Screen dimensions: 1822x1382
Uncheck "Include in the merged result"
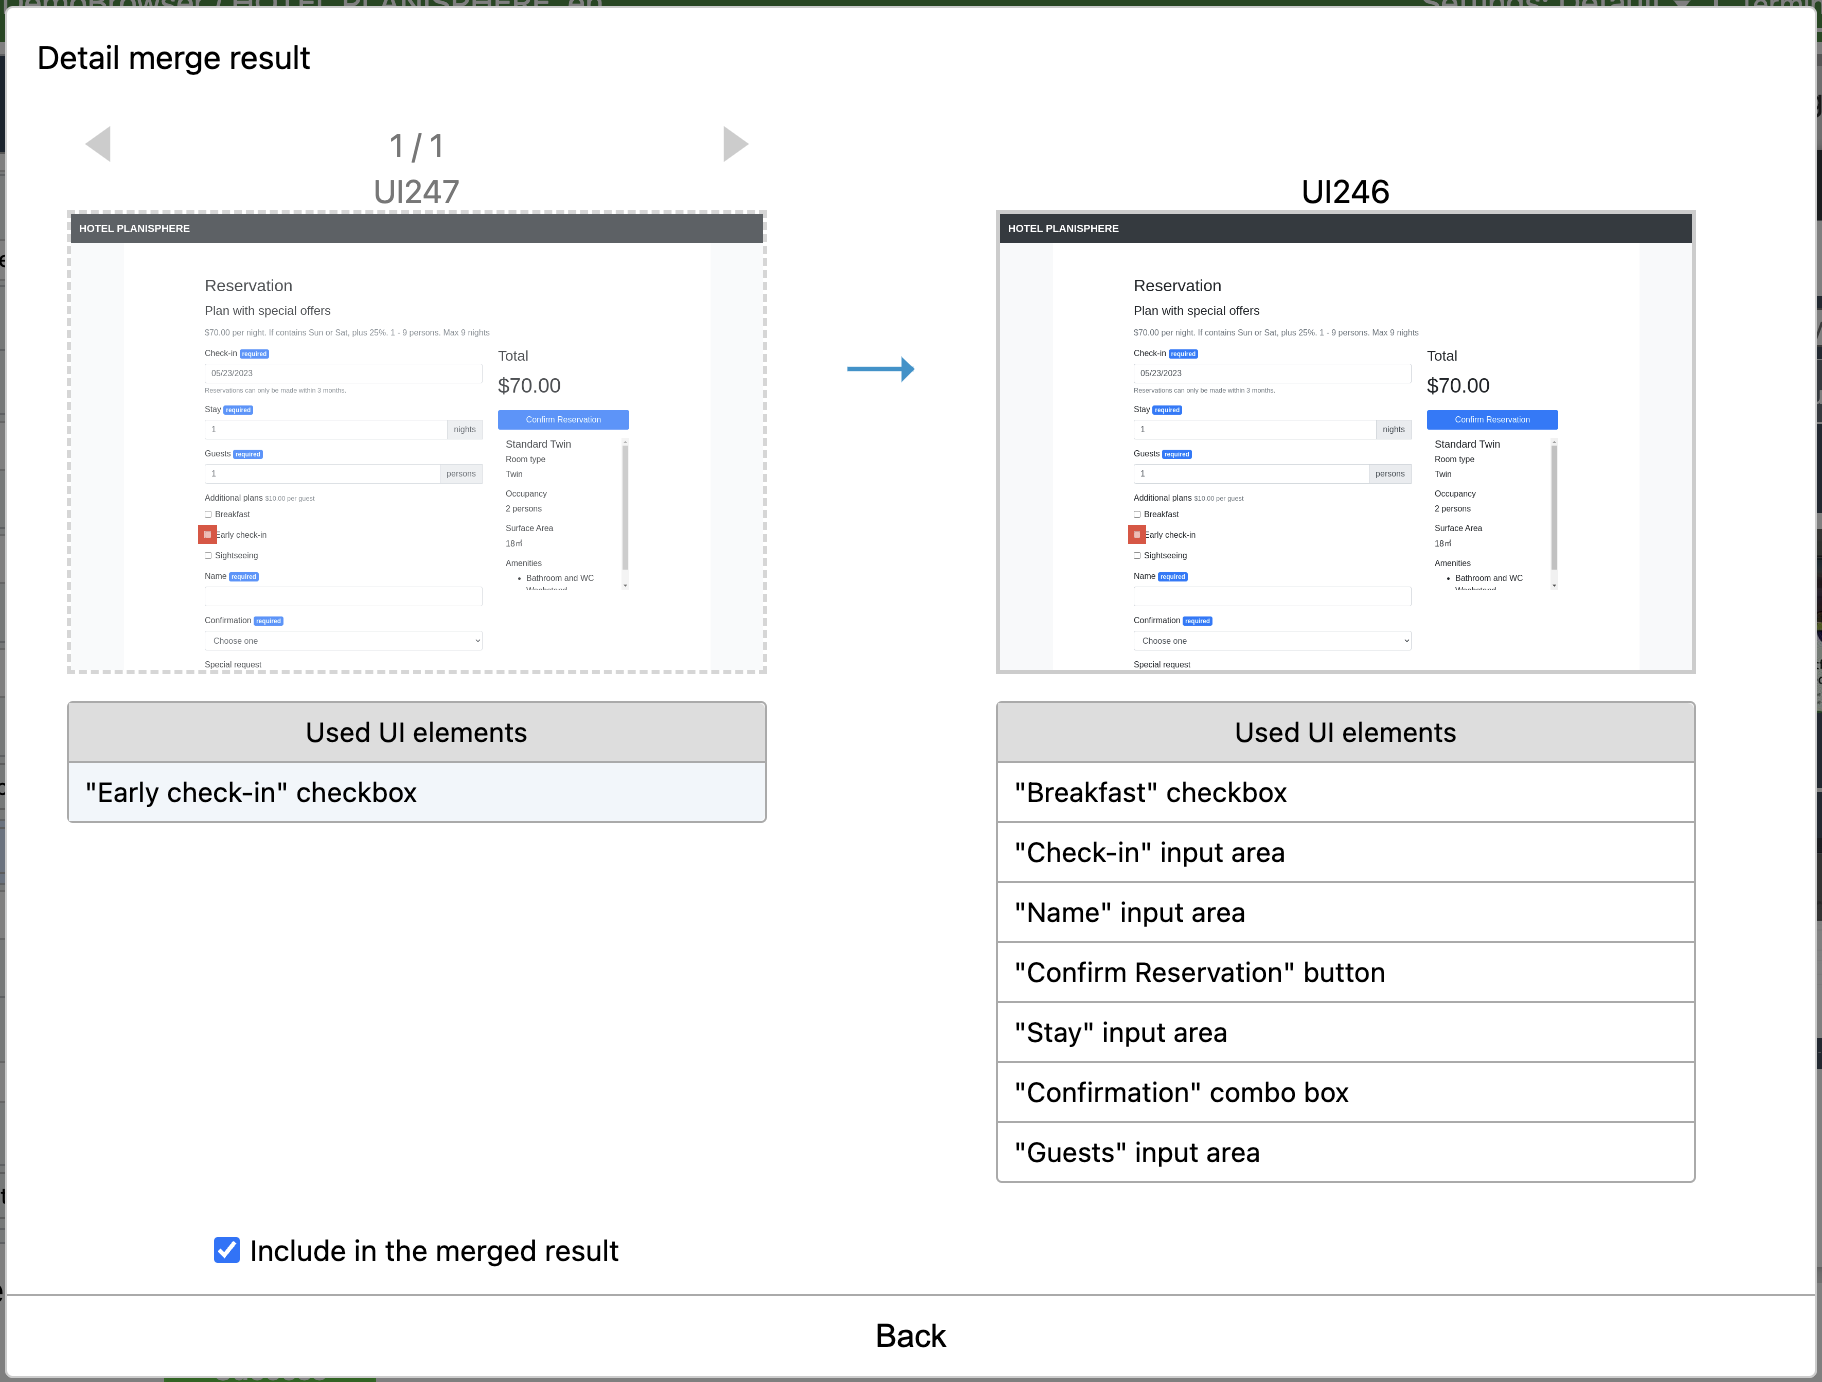point(226,1250)
